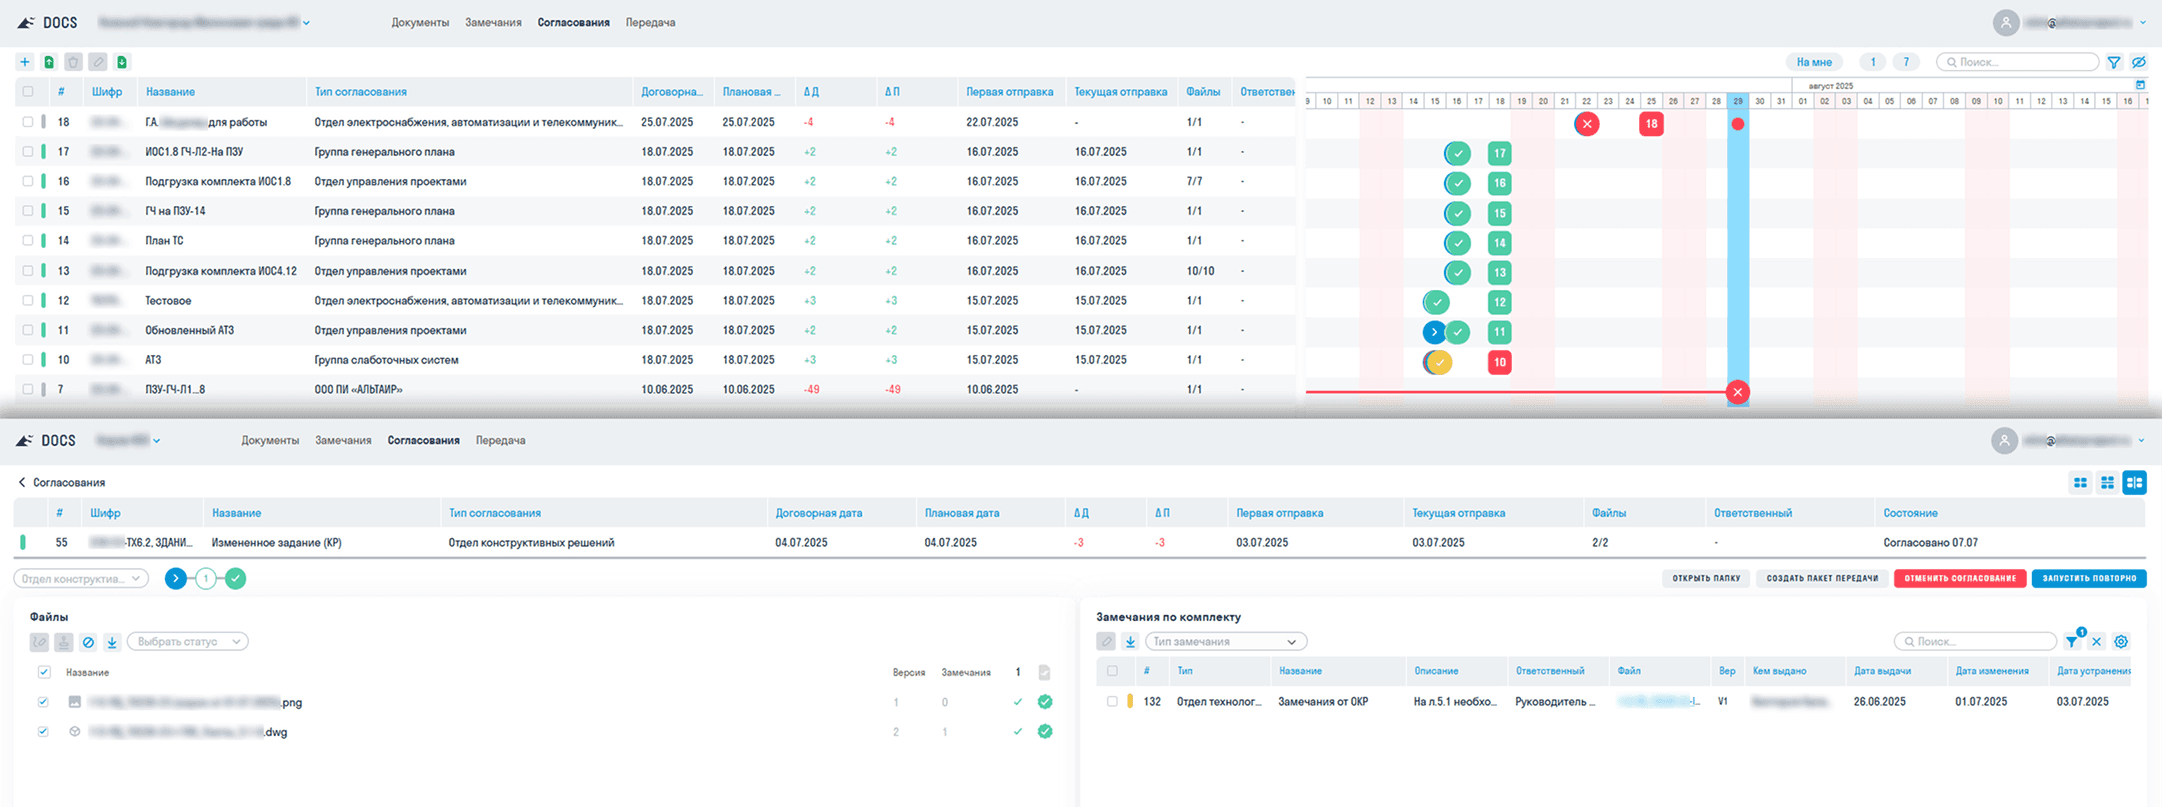This screenshot has height=807, width=2162.
Task: Switch to the Документы tab in top bar
Action: click(x=420, y=22)
